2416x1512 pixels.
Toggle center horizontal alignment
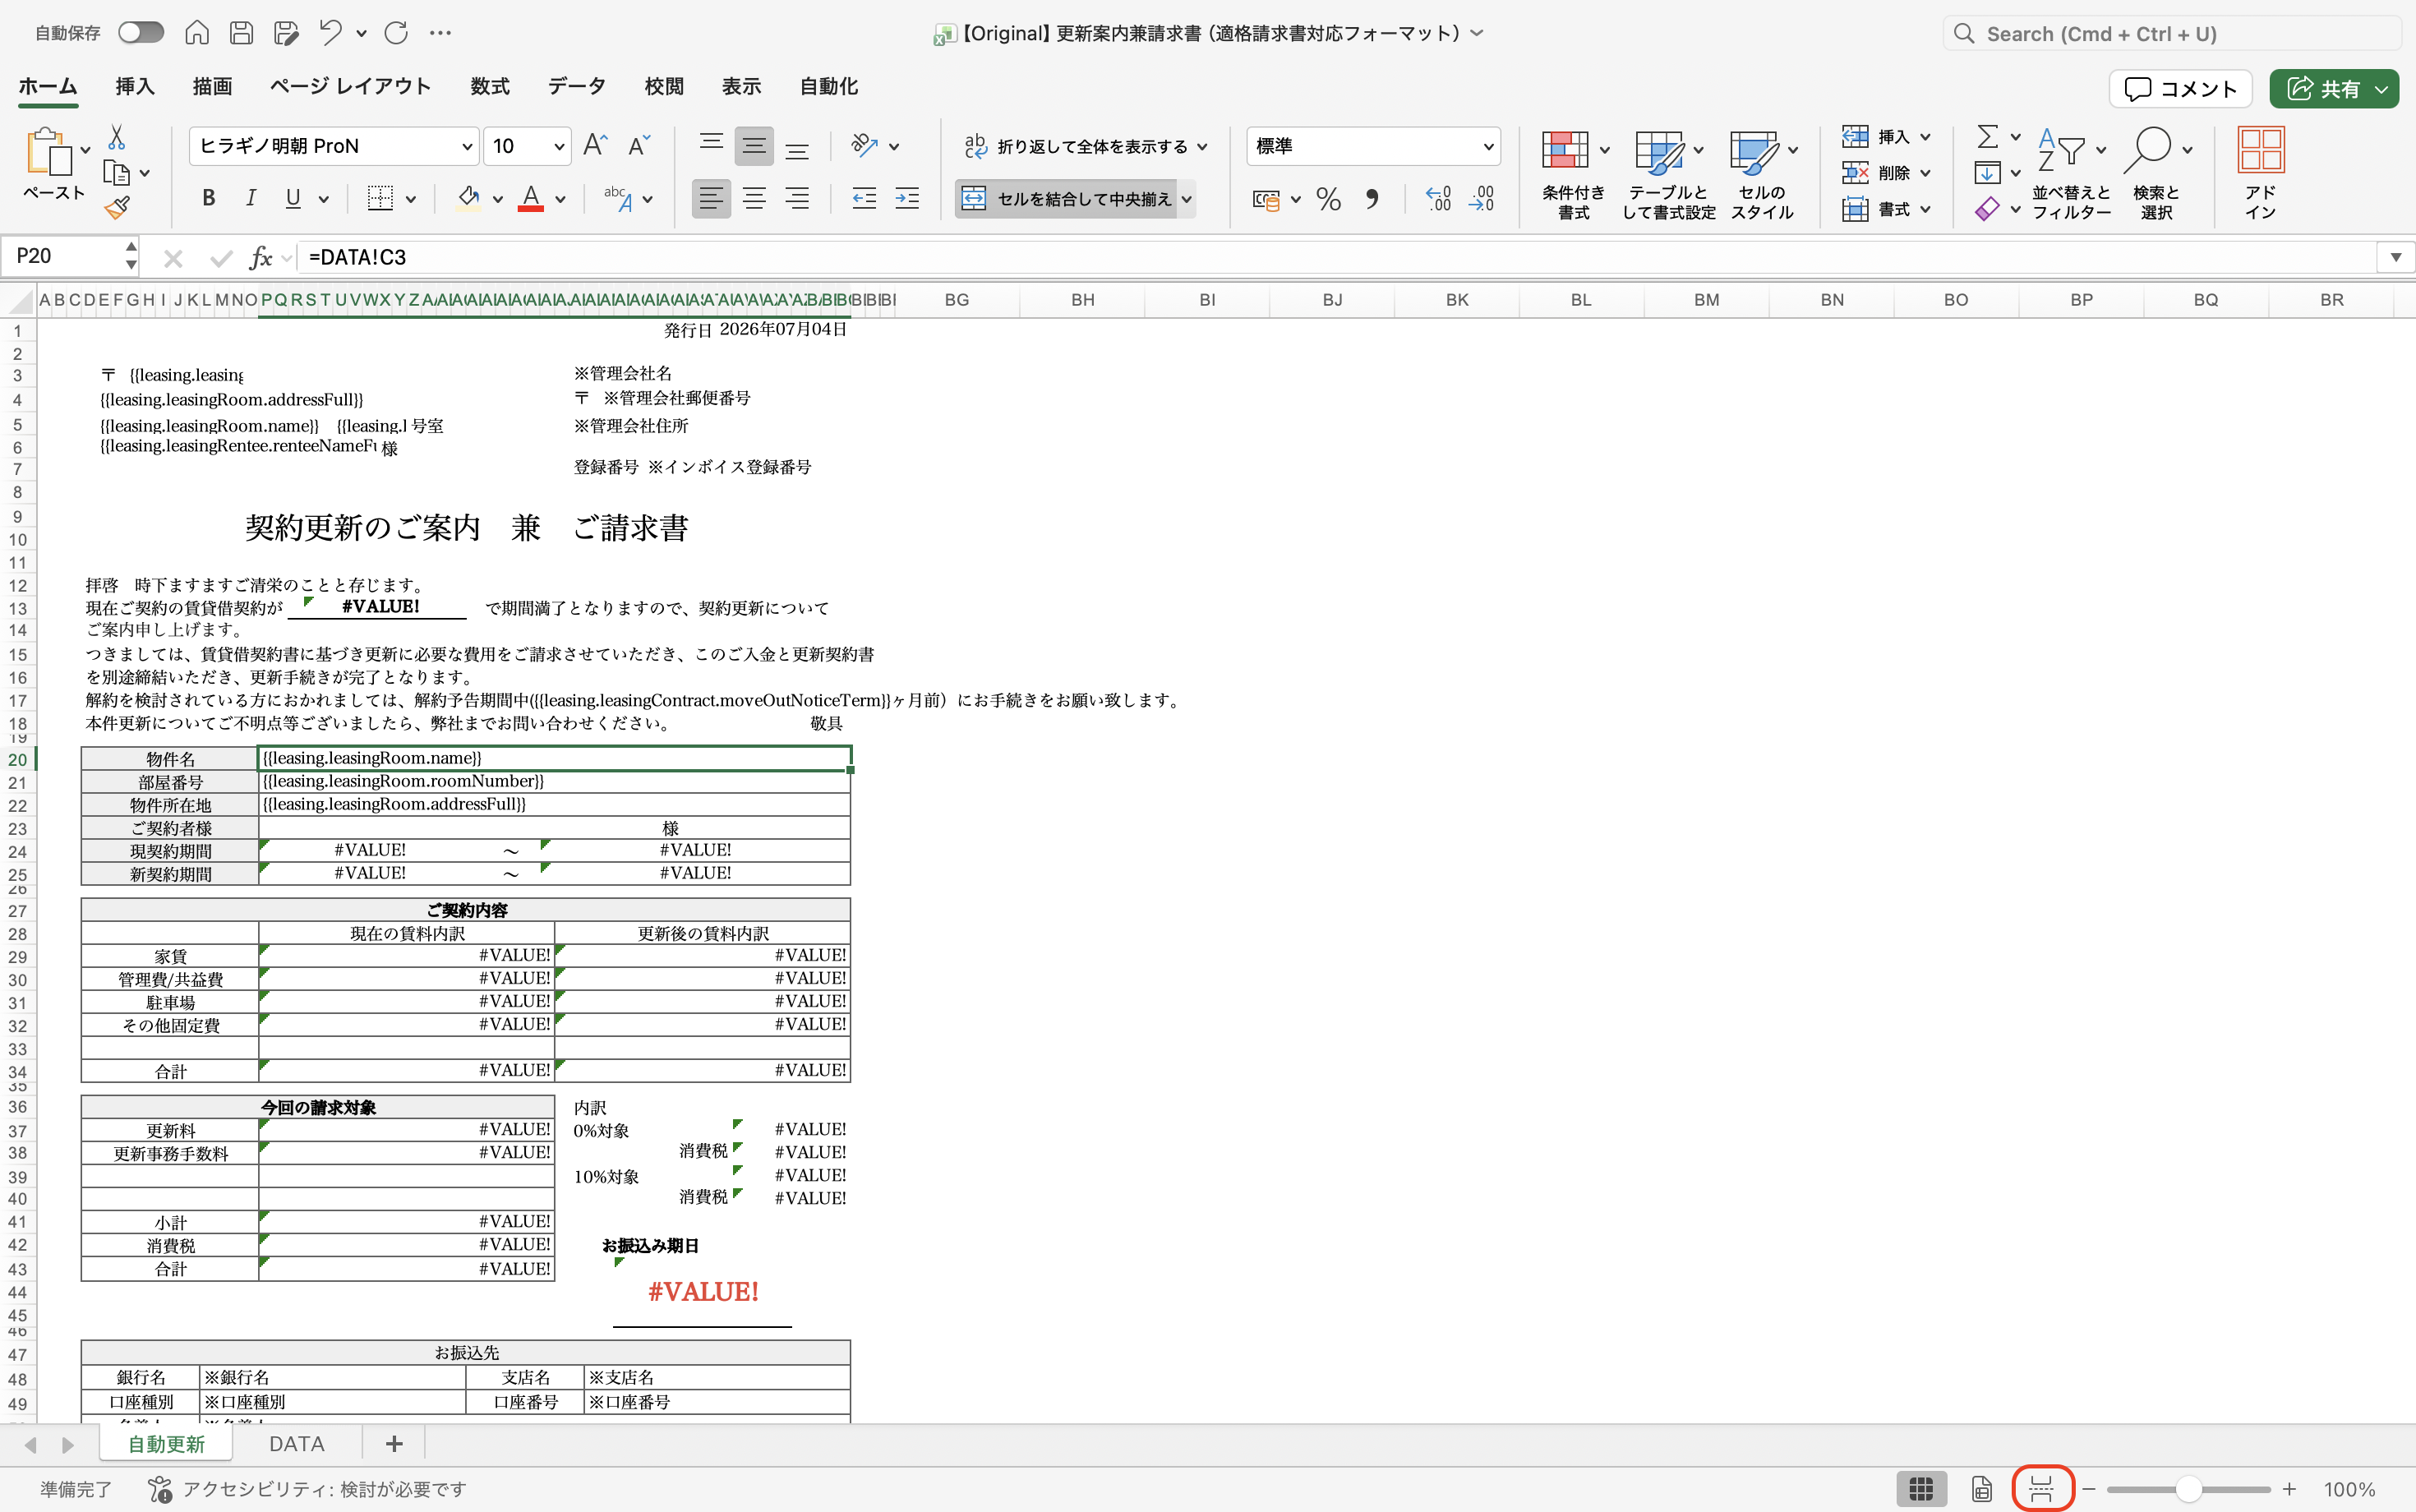[x=754, y=199]
